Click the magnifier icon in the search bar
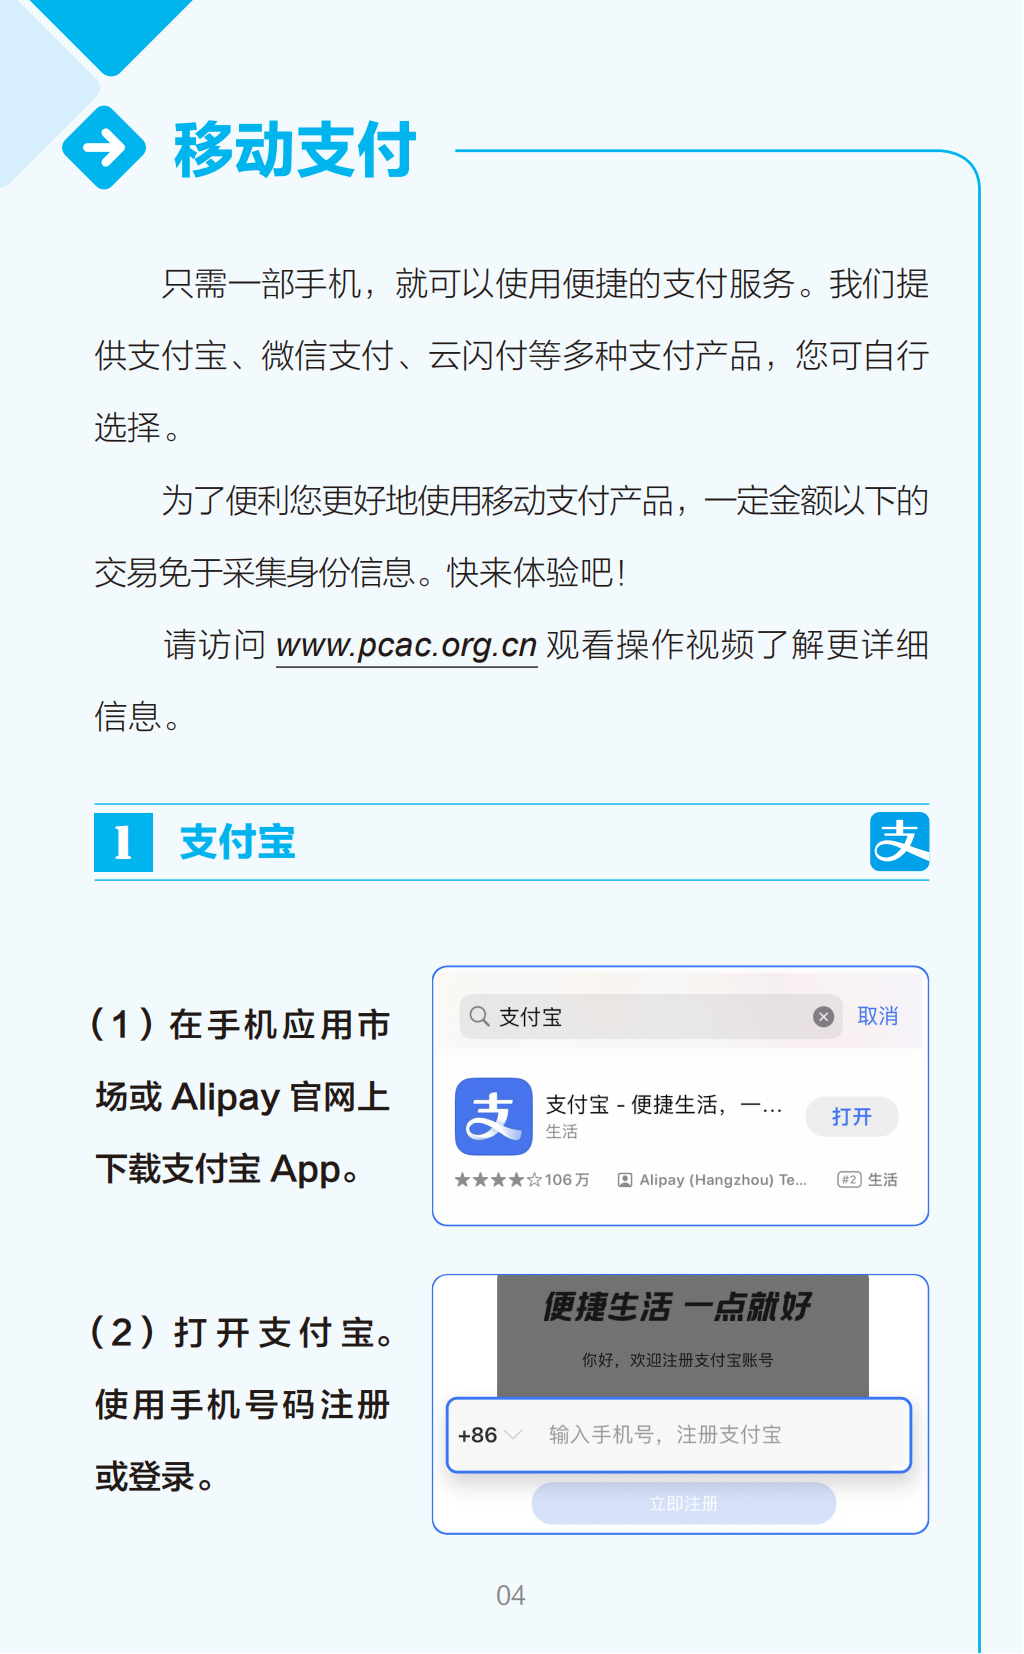This screenshot has height=1654, width=1024. pyautogui.click(x=479, y=1017)
